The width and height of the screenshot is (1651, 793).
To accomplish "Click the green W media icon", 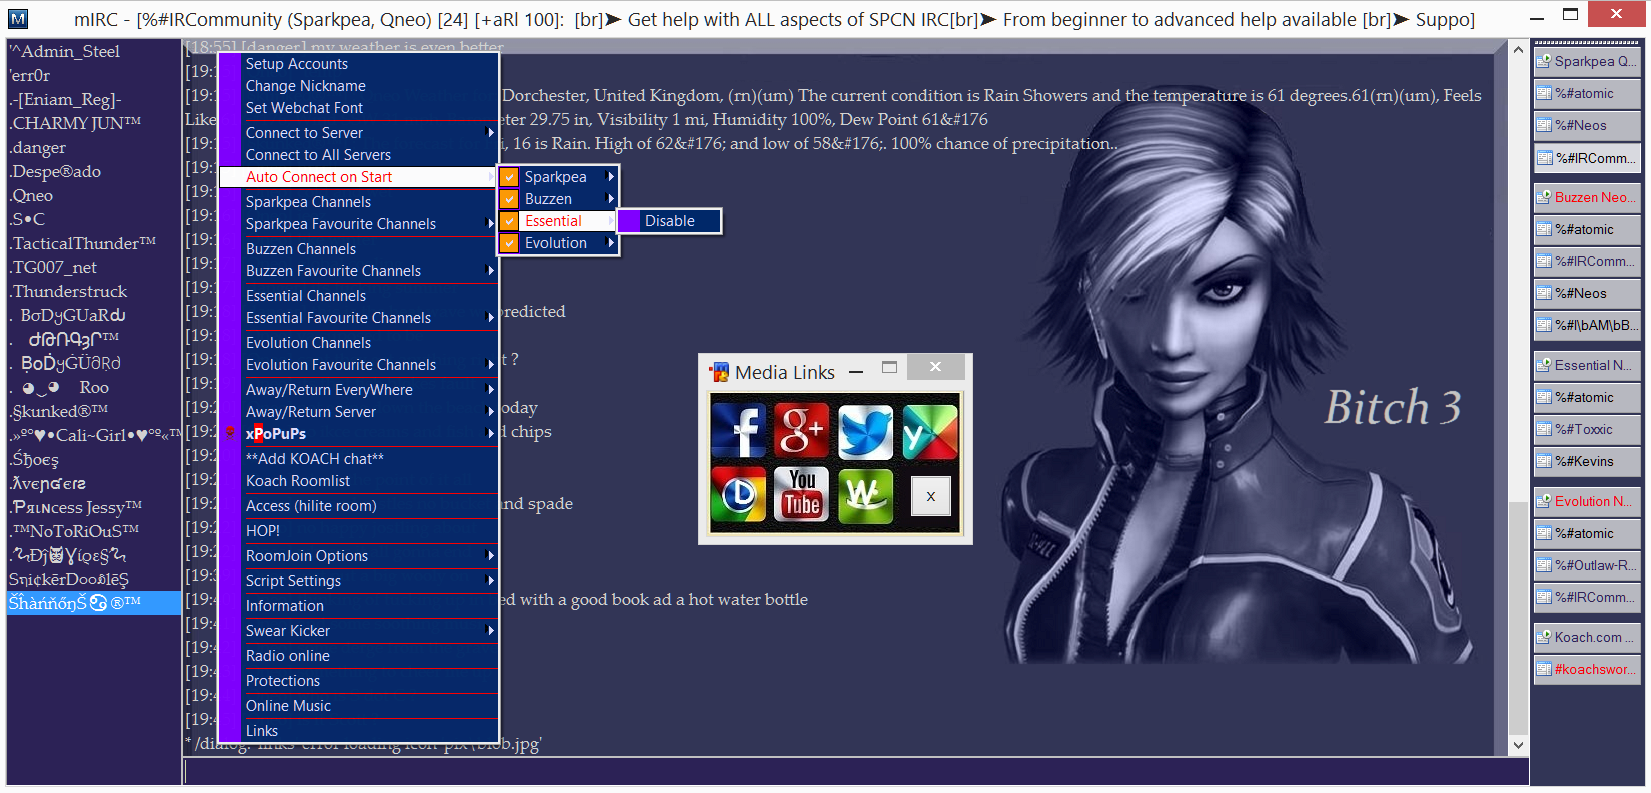I will pos(865,494).
